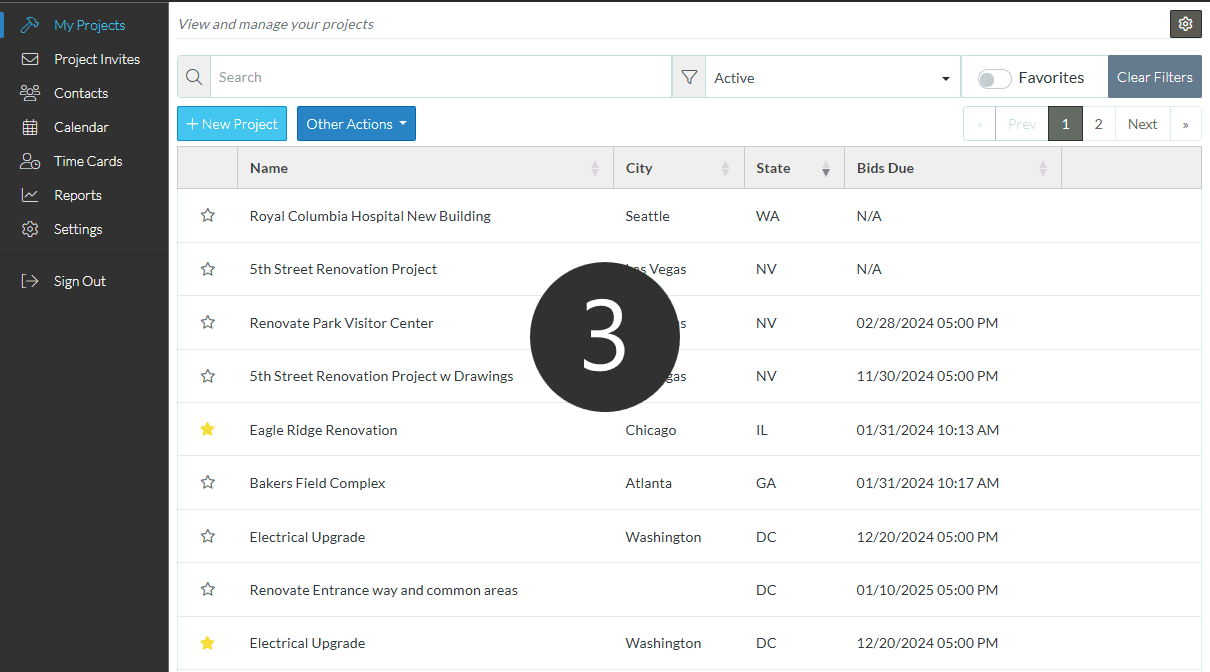Select page 1 in pagination
1210x672 pixels.
(x=1065, y=124)
